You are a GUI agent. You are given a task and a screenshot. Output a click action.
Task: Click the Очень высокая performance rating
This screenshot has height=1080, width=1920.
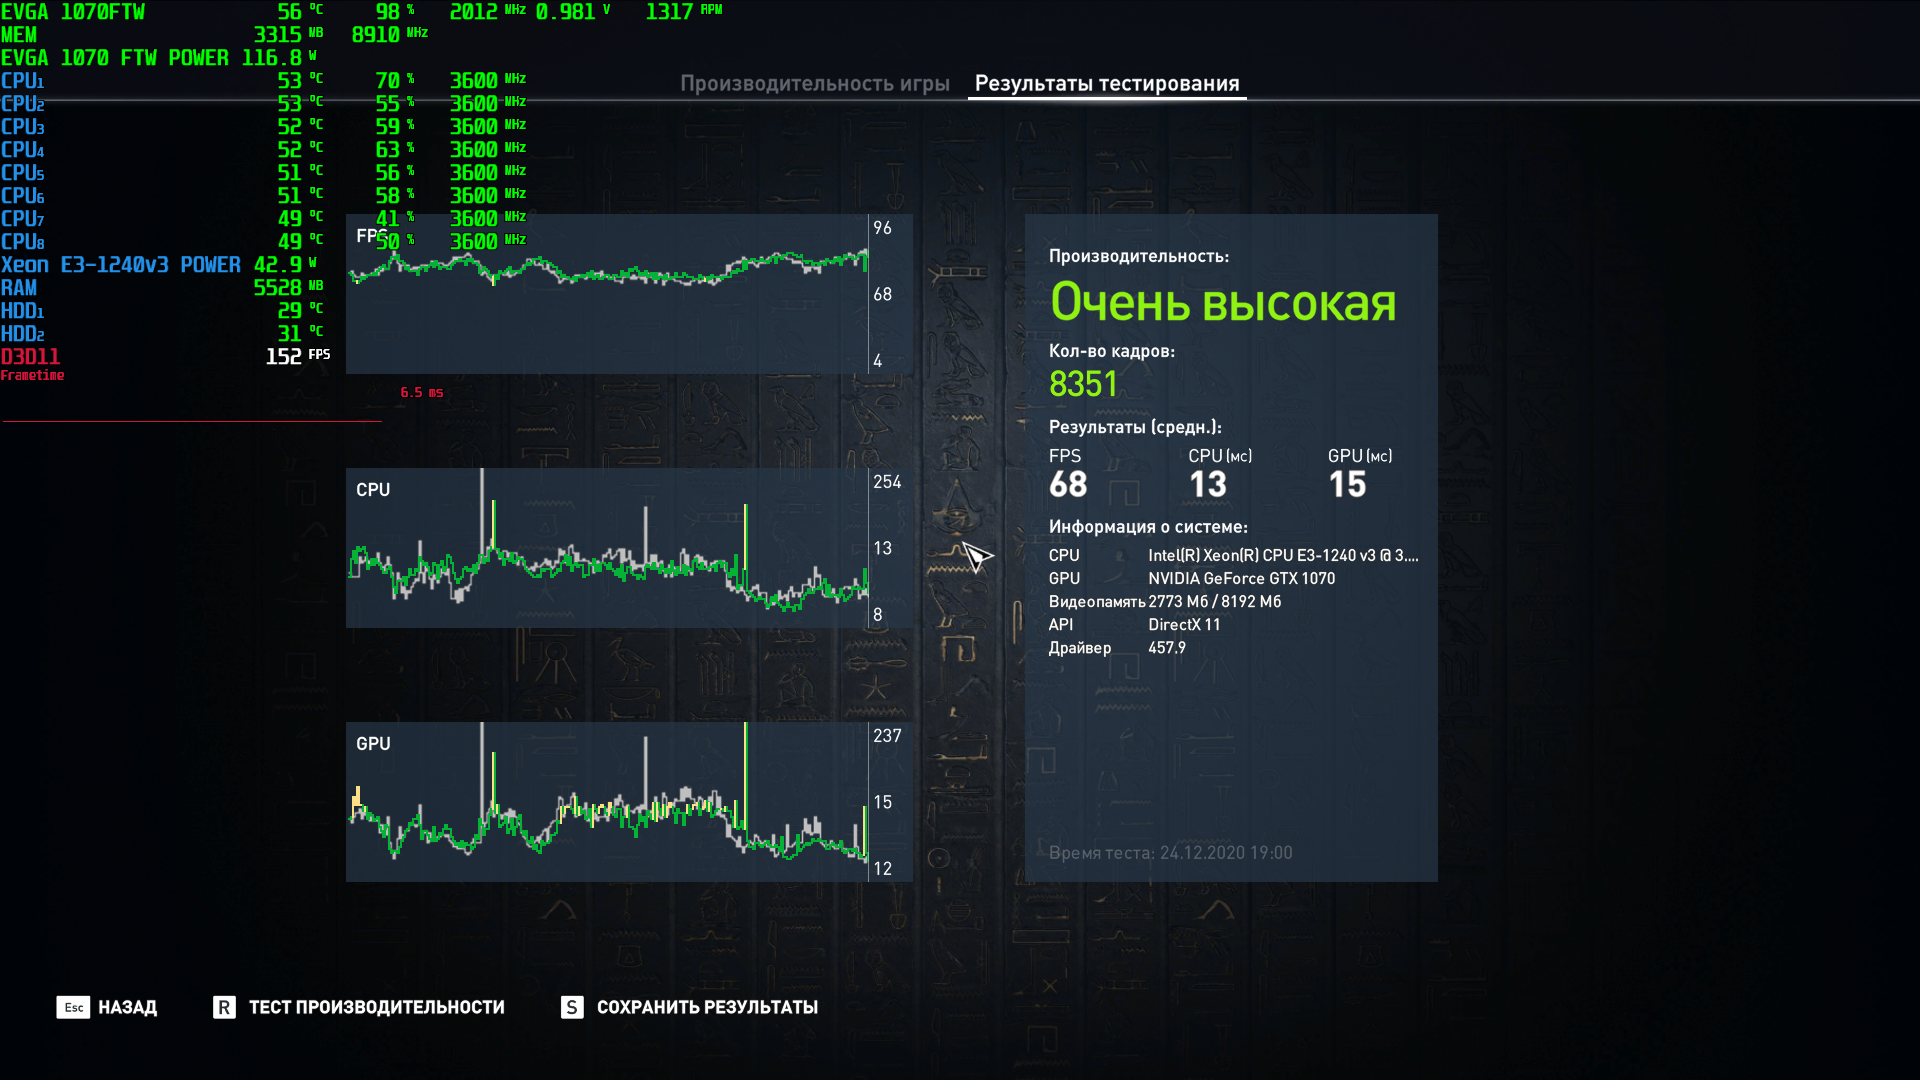pos(1222,302)
